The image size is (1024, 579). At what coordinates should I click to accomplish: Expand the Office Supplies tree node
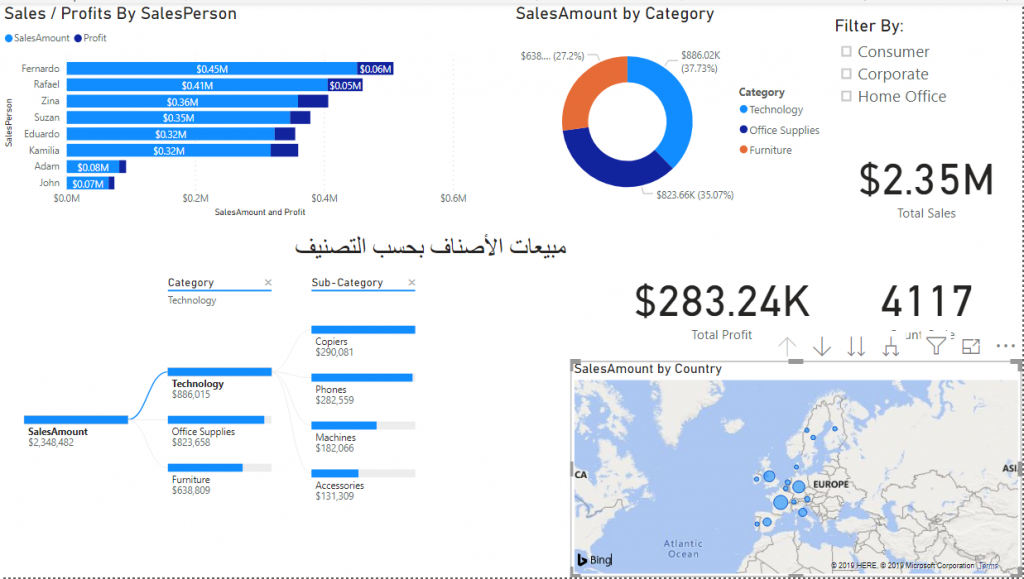tap(217, 420)
